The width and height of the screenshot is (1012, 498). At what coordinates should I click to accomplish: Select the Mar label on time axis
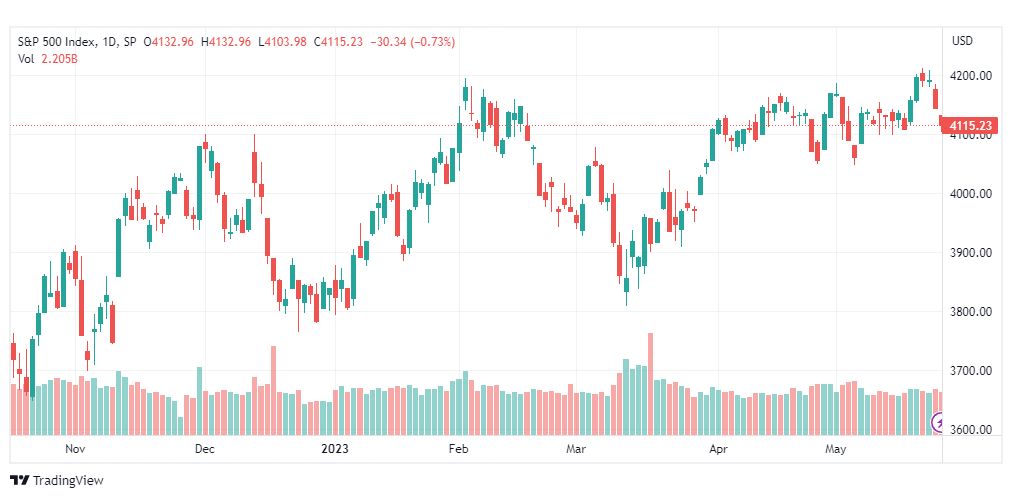tap(575, 448)
